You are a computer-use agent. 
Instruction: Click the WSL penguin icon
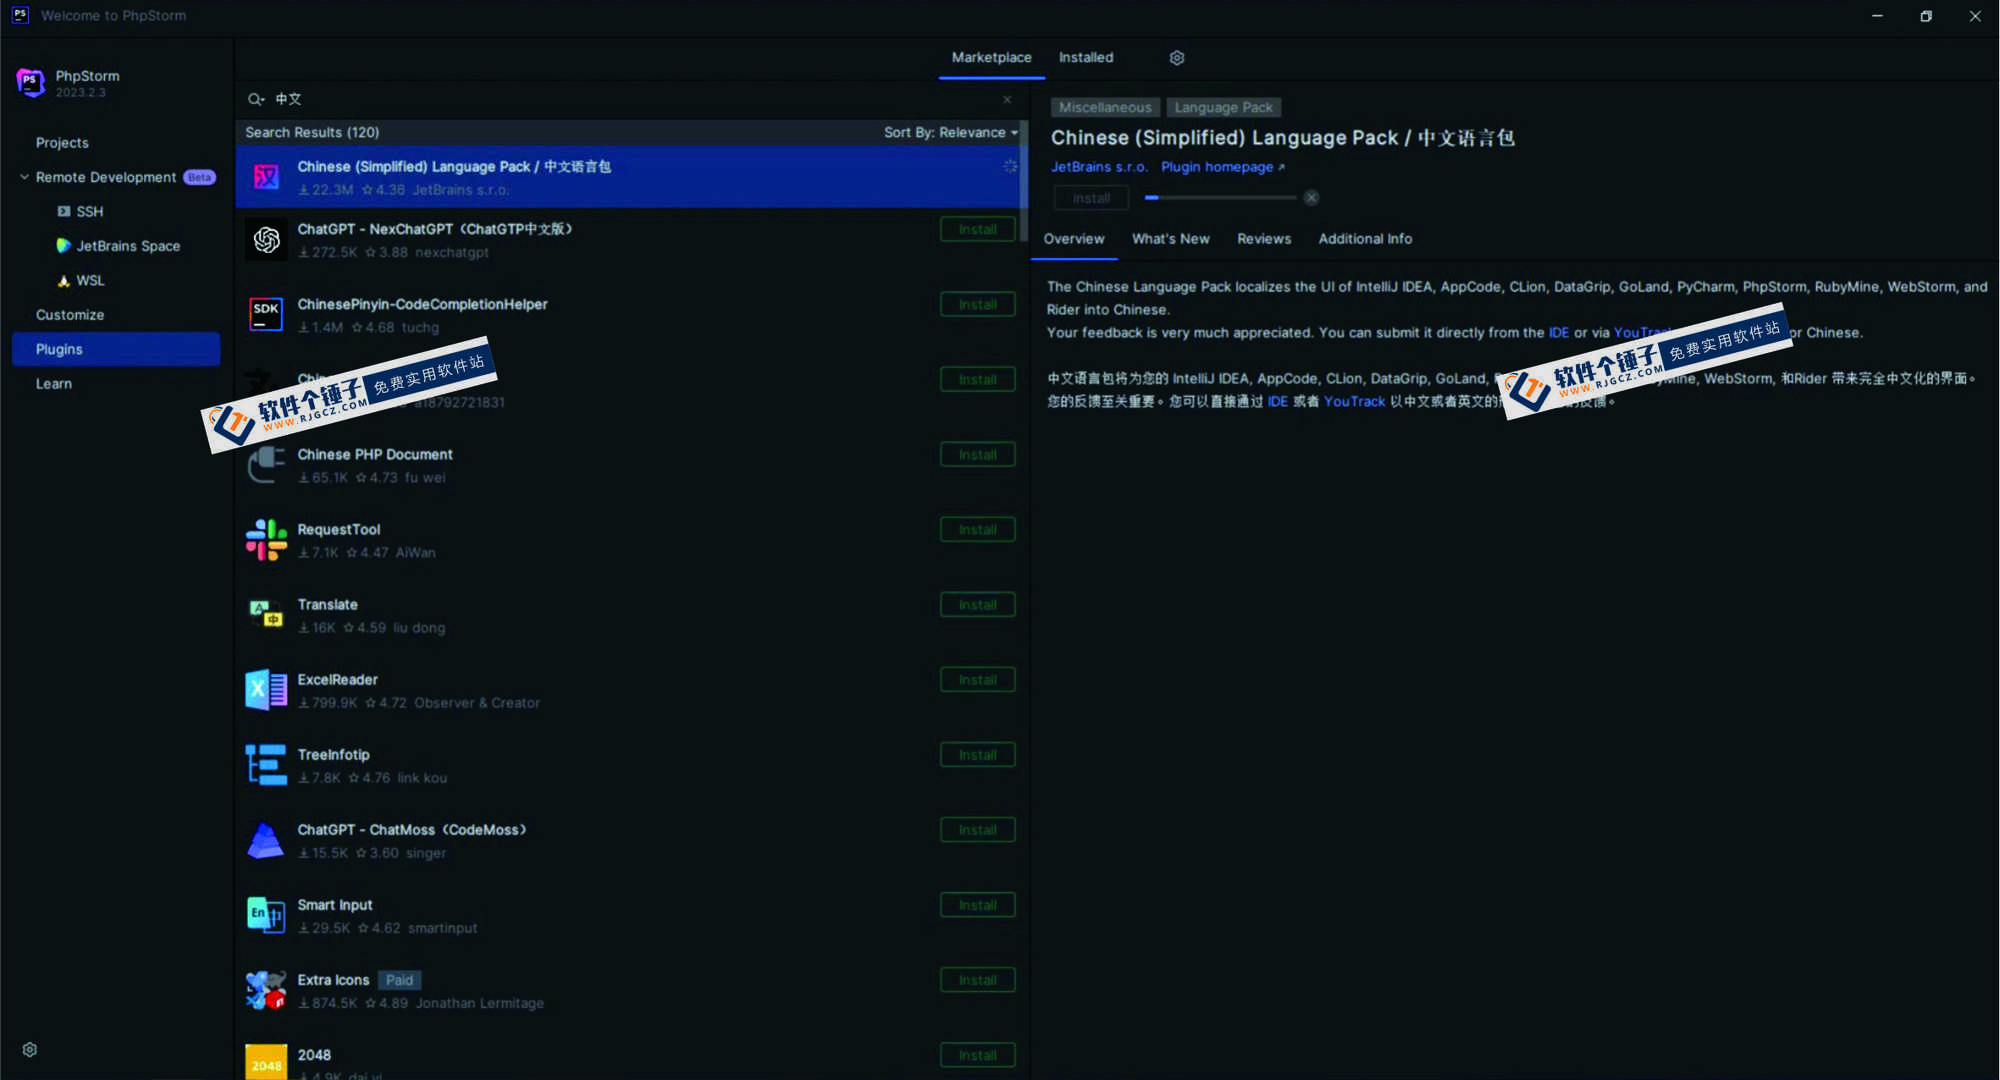click(x=64, y=281)
